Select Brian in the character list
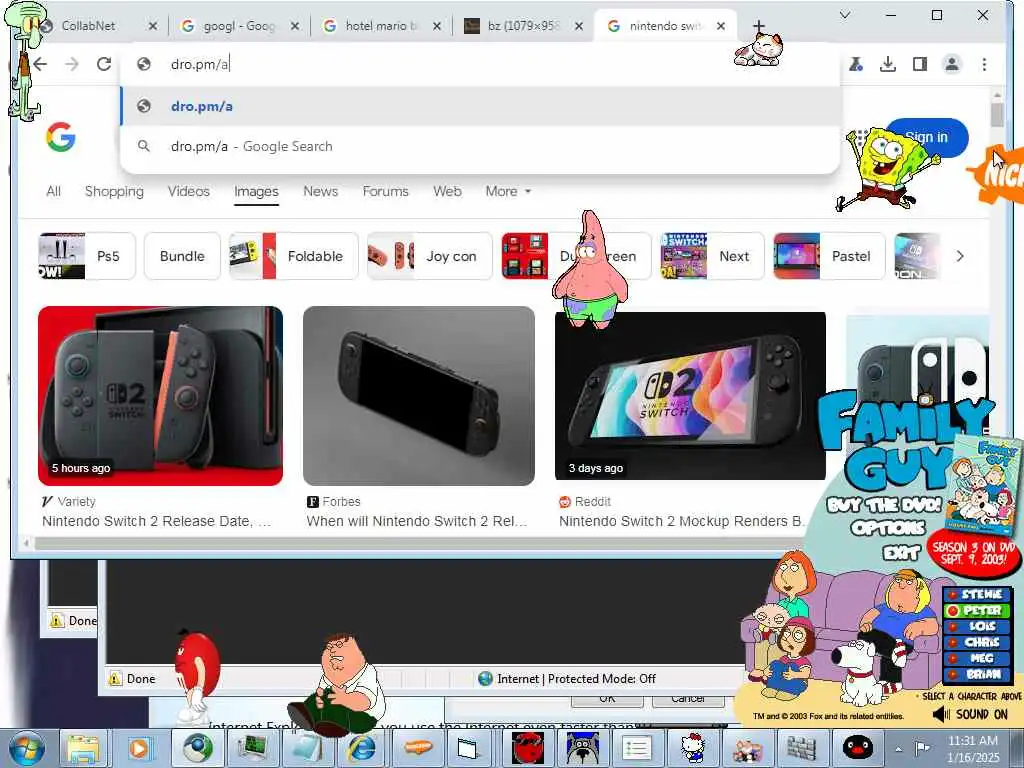 pyautogui.click(x=977, y=675)
